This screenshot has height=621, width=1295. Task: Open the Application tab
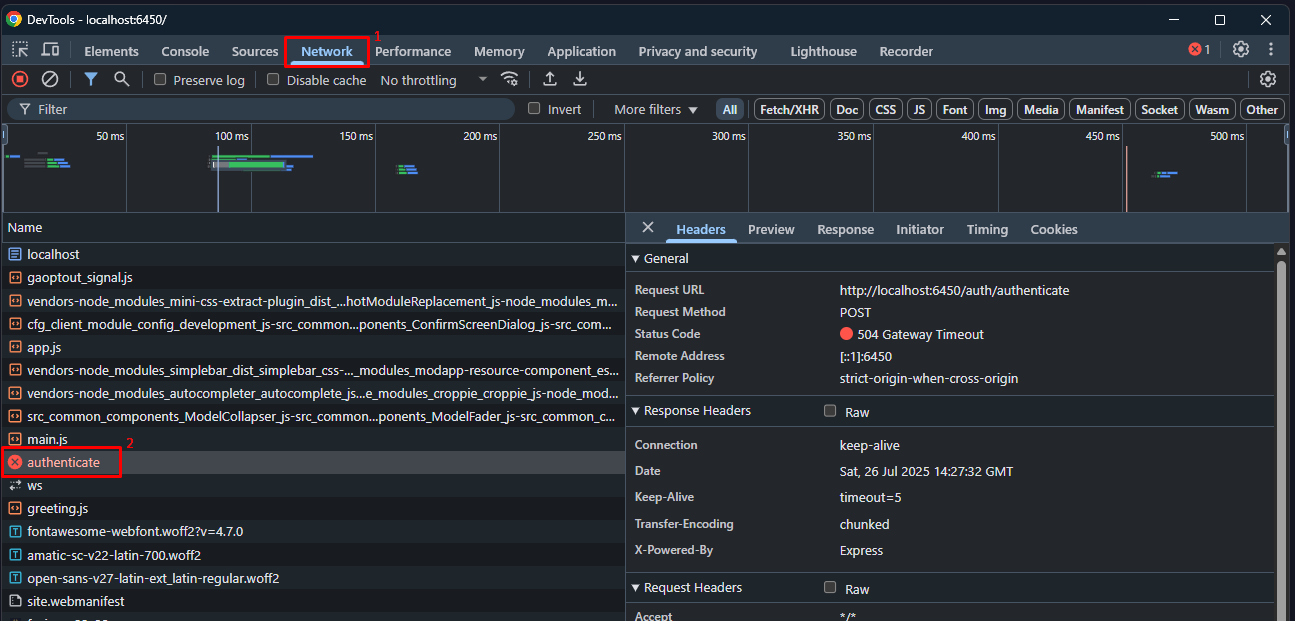582,51
